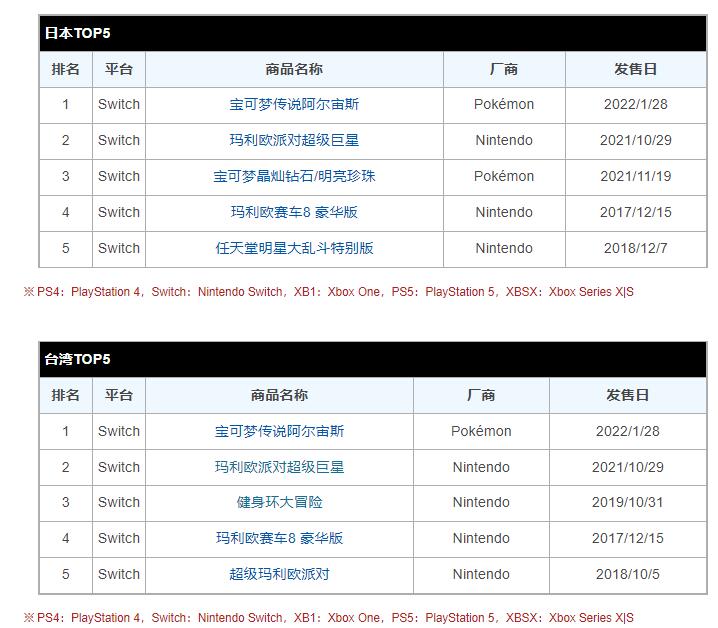Image resolution: width=718 pixels, height=628 pixels.
Task: Click Switch platform in 健身环大冒险 row
Action: pyautogui.click(x=119, y=502)
